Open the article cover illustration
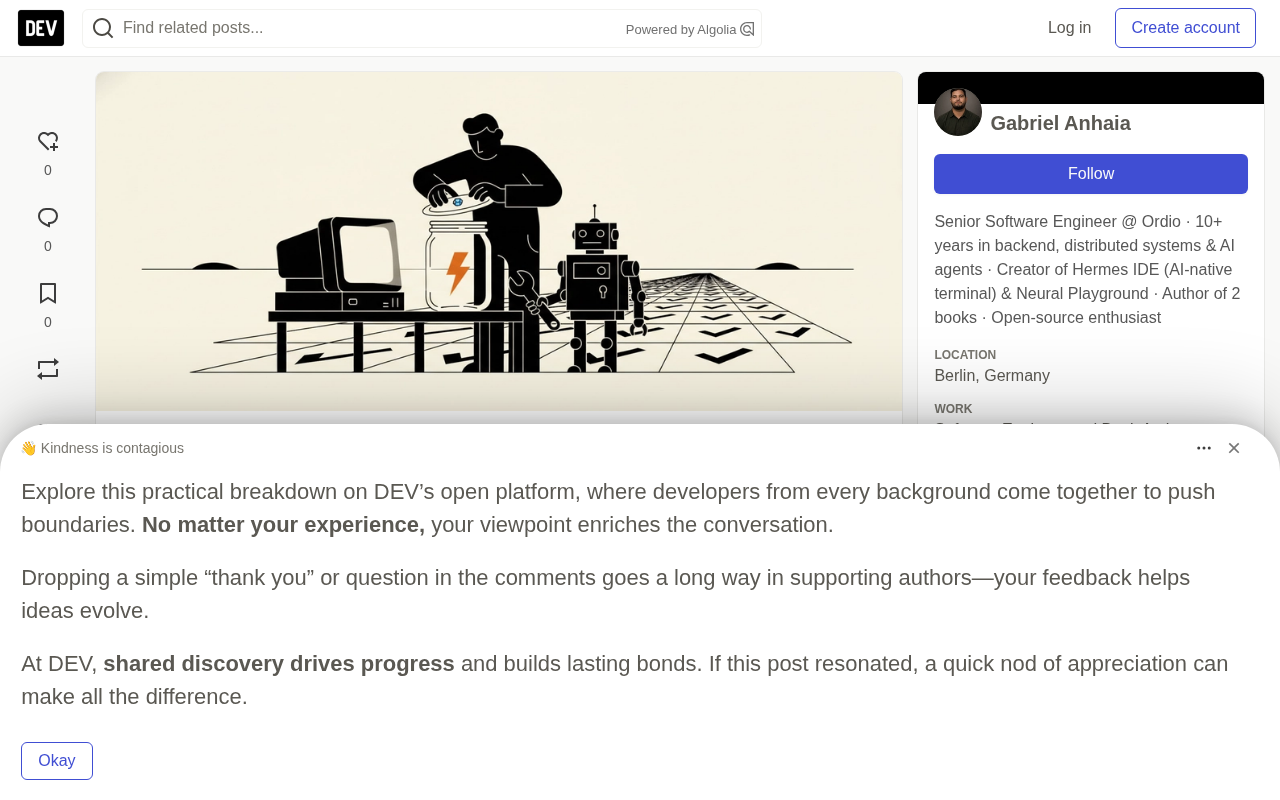Screen dimensions: 1280x800 (x=499, y=241)
